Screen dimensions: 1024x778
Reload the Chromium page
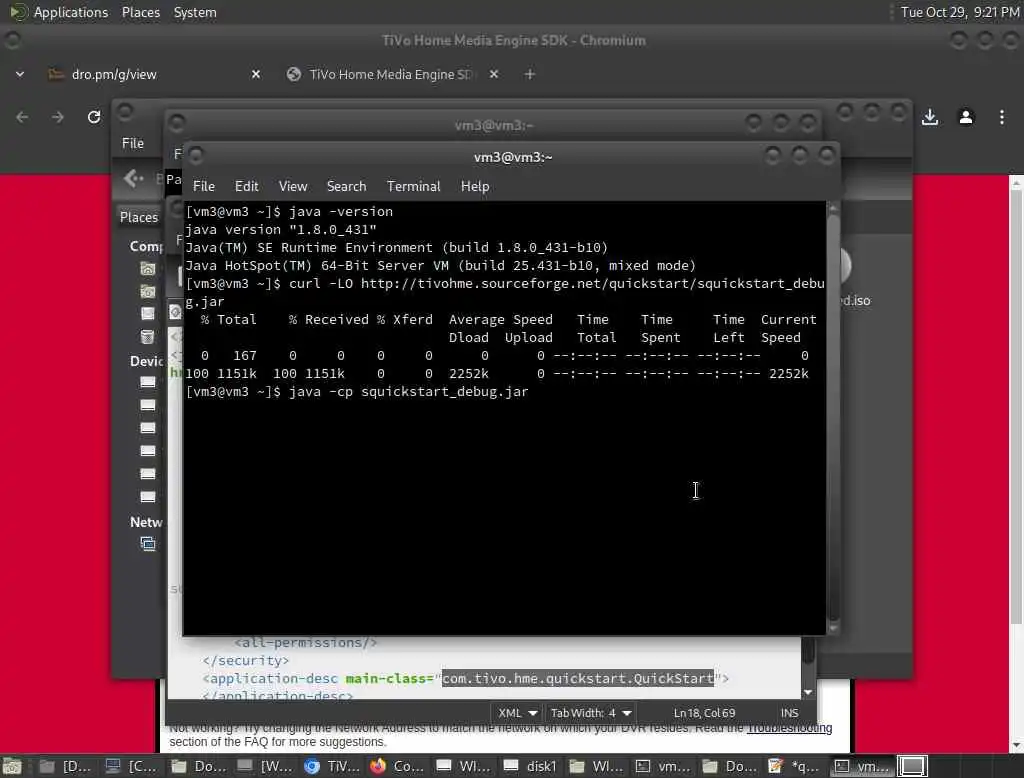[x=94, y=117]
